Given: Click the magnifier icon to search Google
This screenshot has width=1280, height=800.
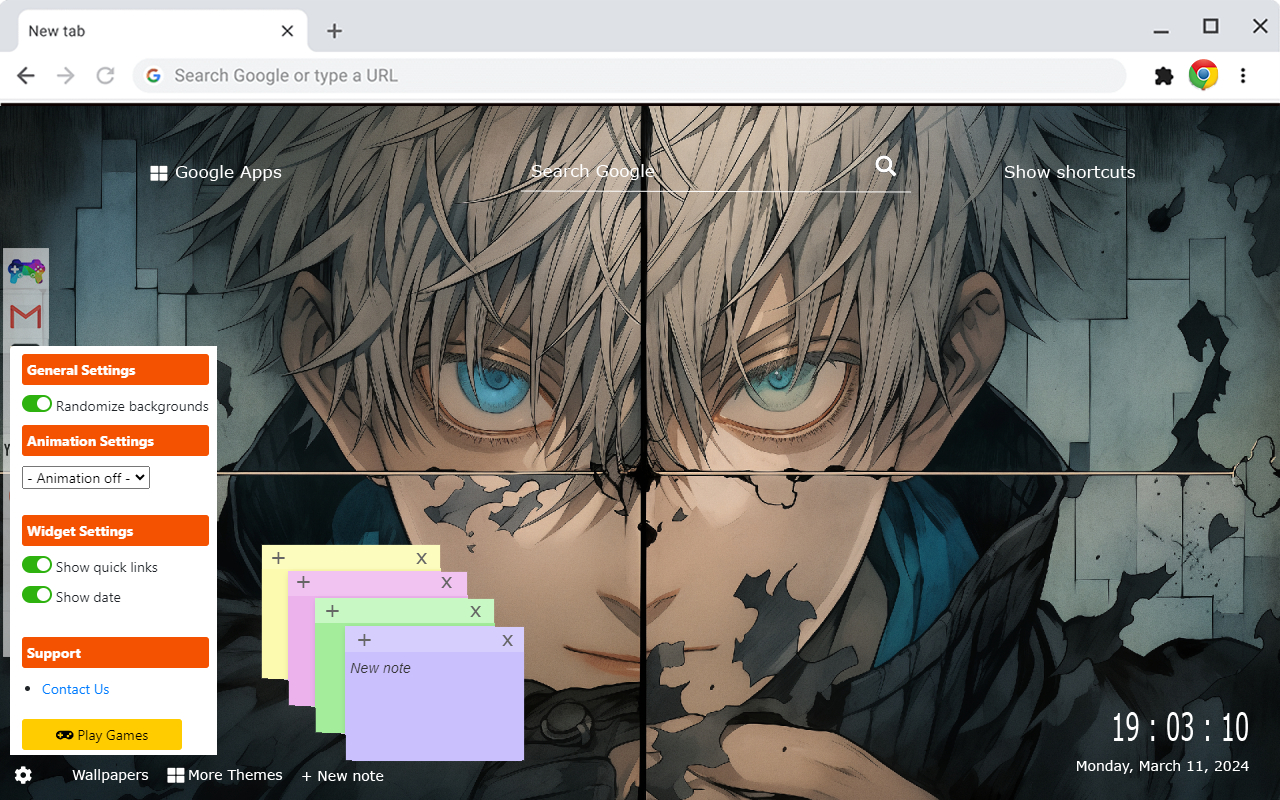Looking at the screenshot, I should (x=886, y=165).
